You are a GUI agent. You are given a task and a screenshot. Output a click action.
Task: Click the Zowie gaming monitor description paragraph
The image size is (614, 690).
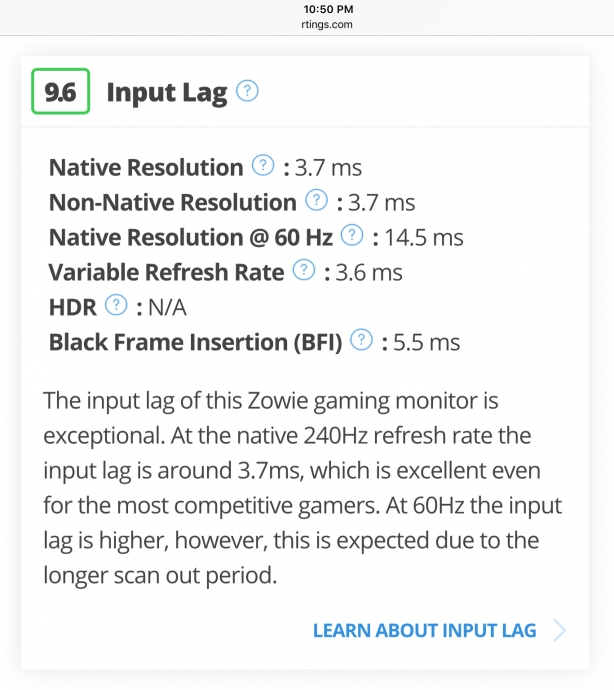click(x=303, y=488)
